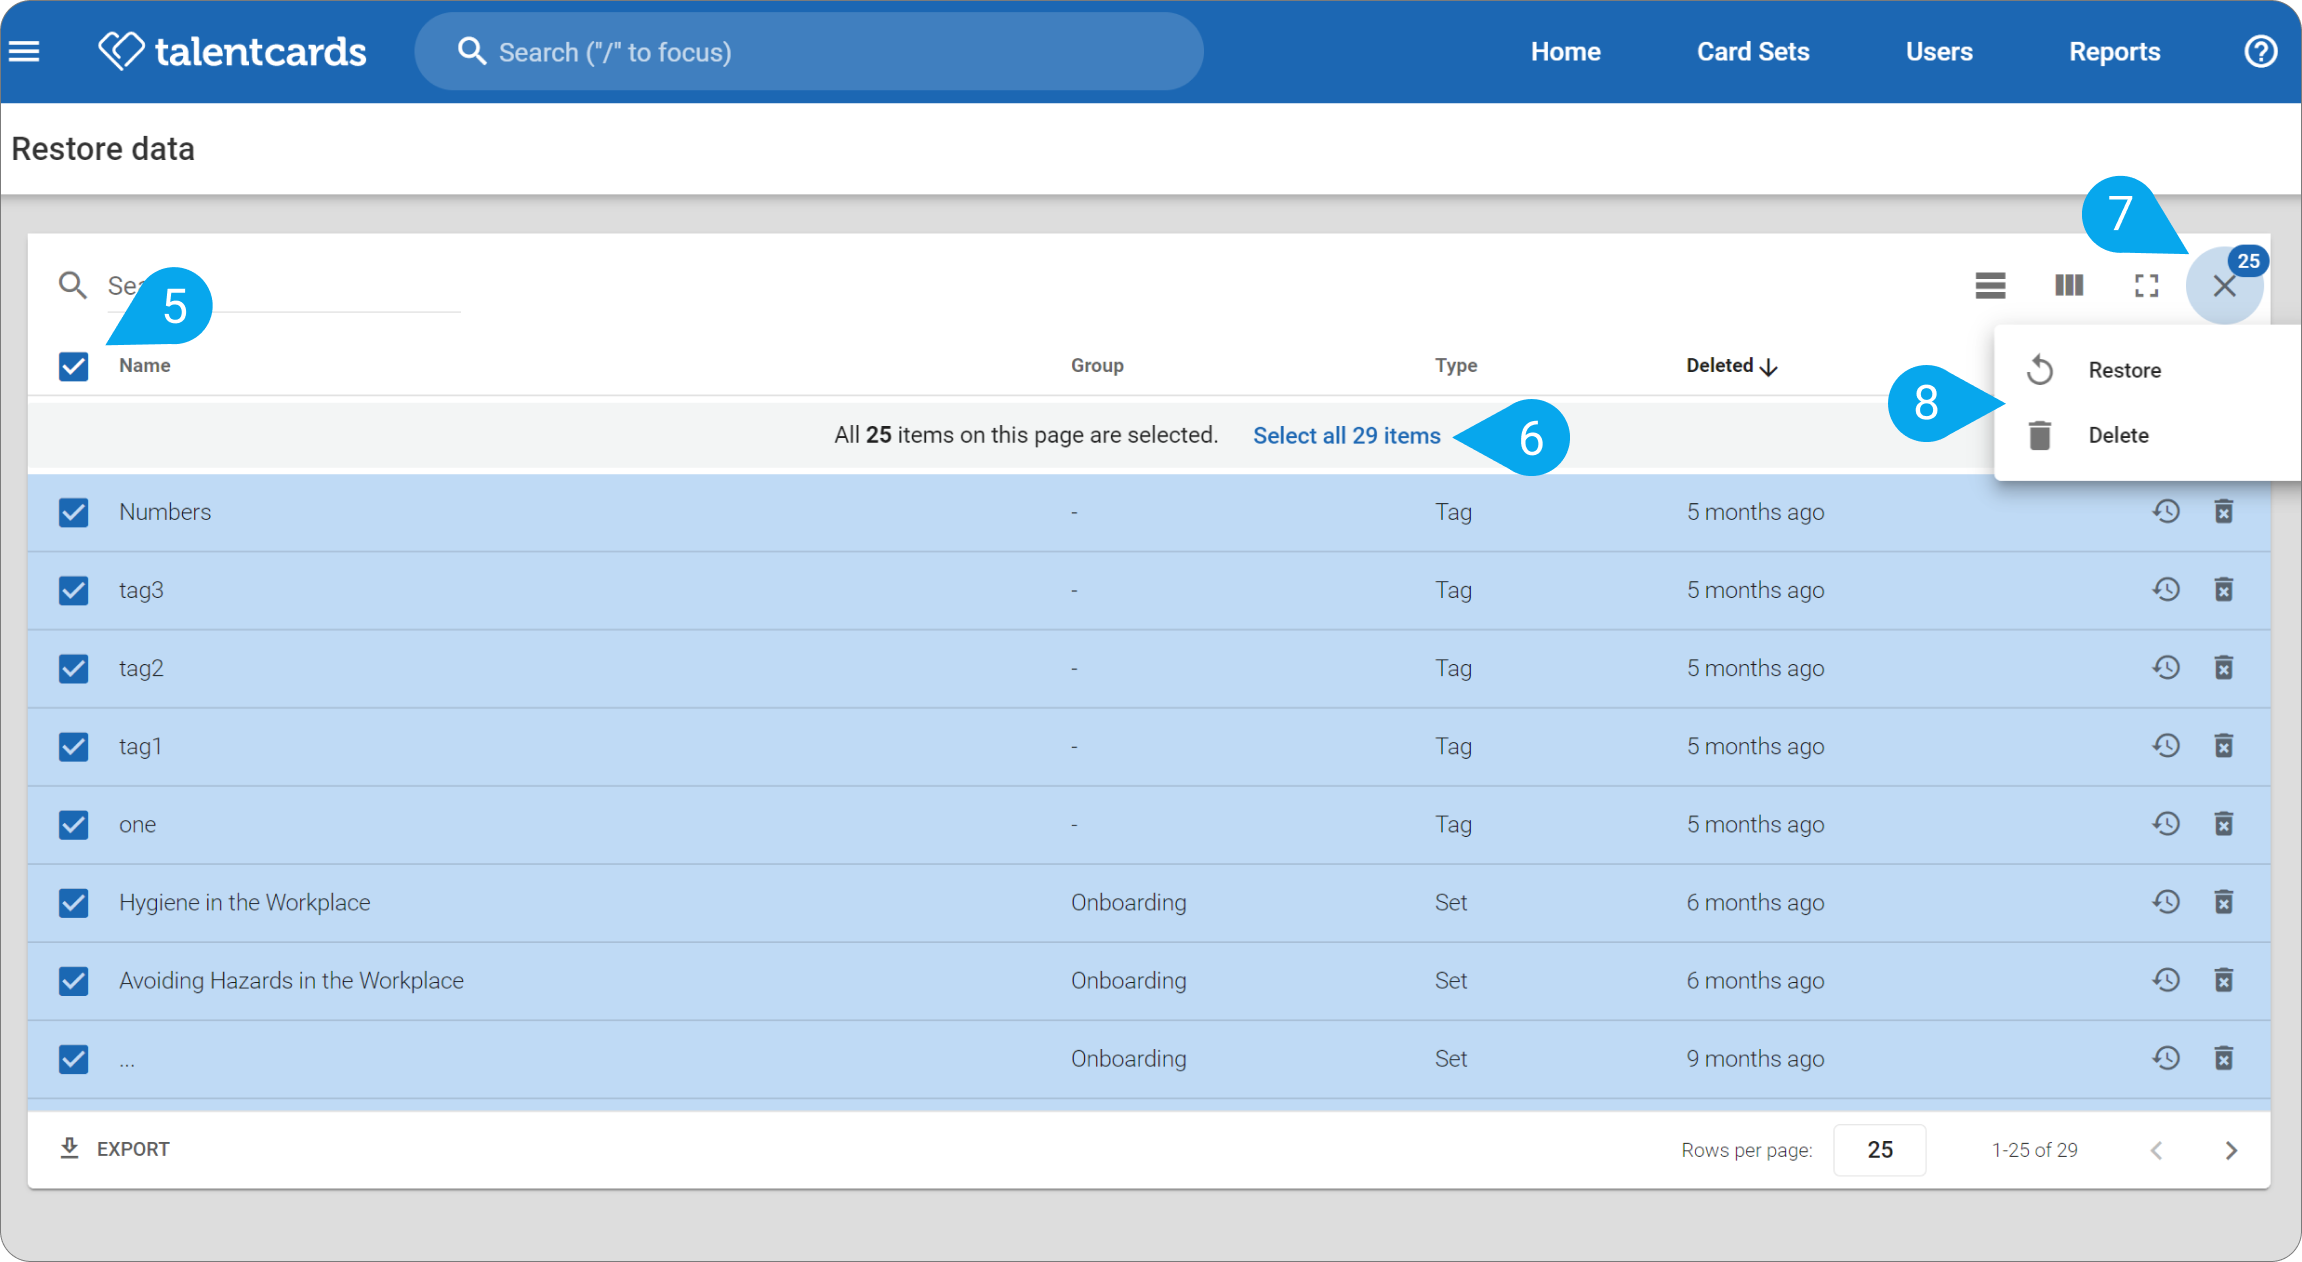Click Select all 29 items link
Image resolution: width=2302 pixels, height=1262 pixels.
pos(1346,436)
